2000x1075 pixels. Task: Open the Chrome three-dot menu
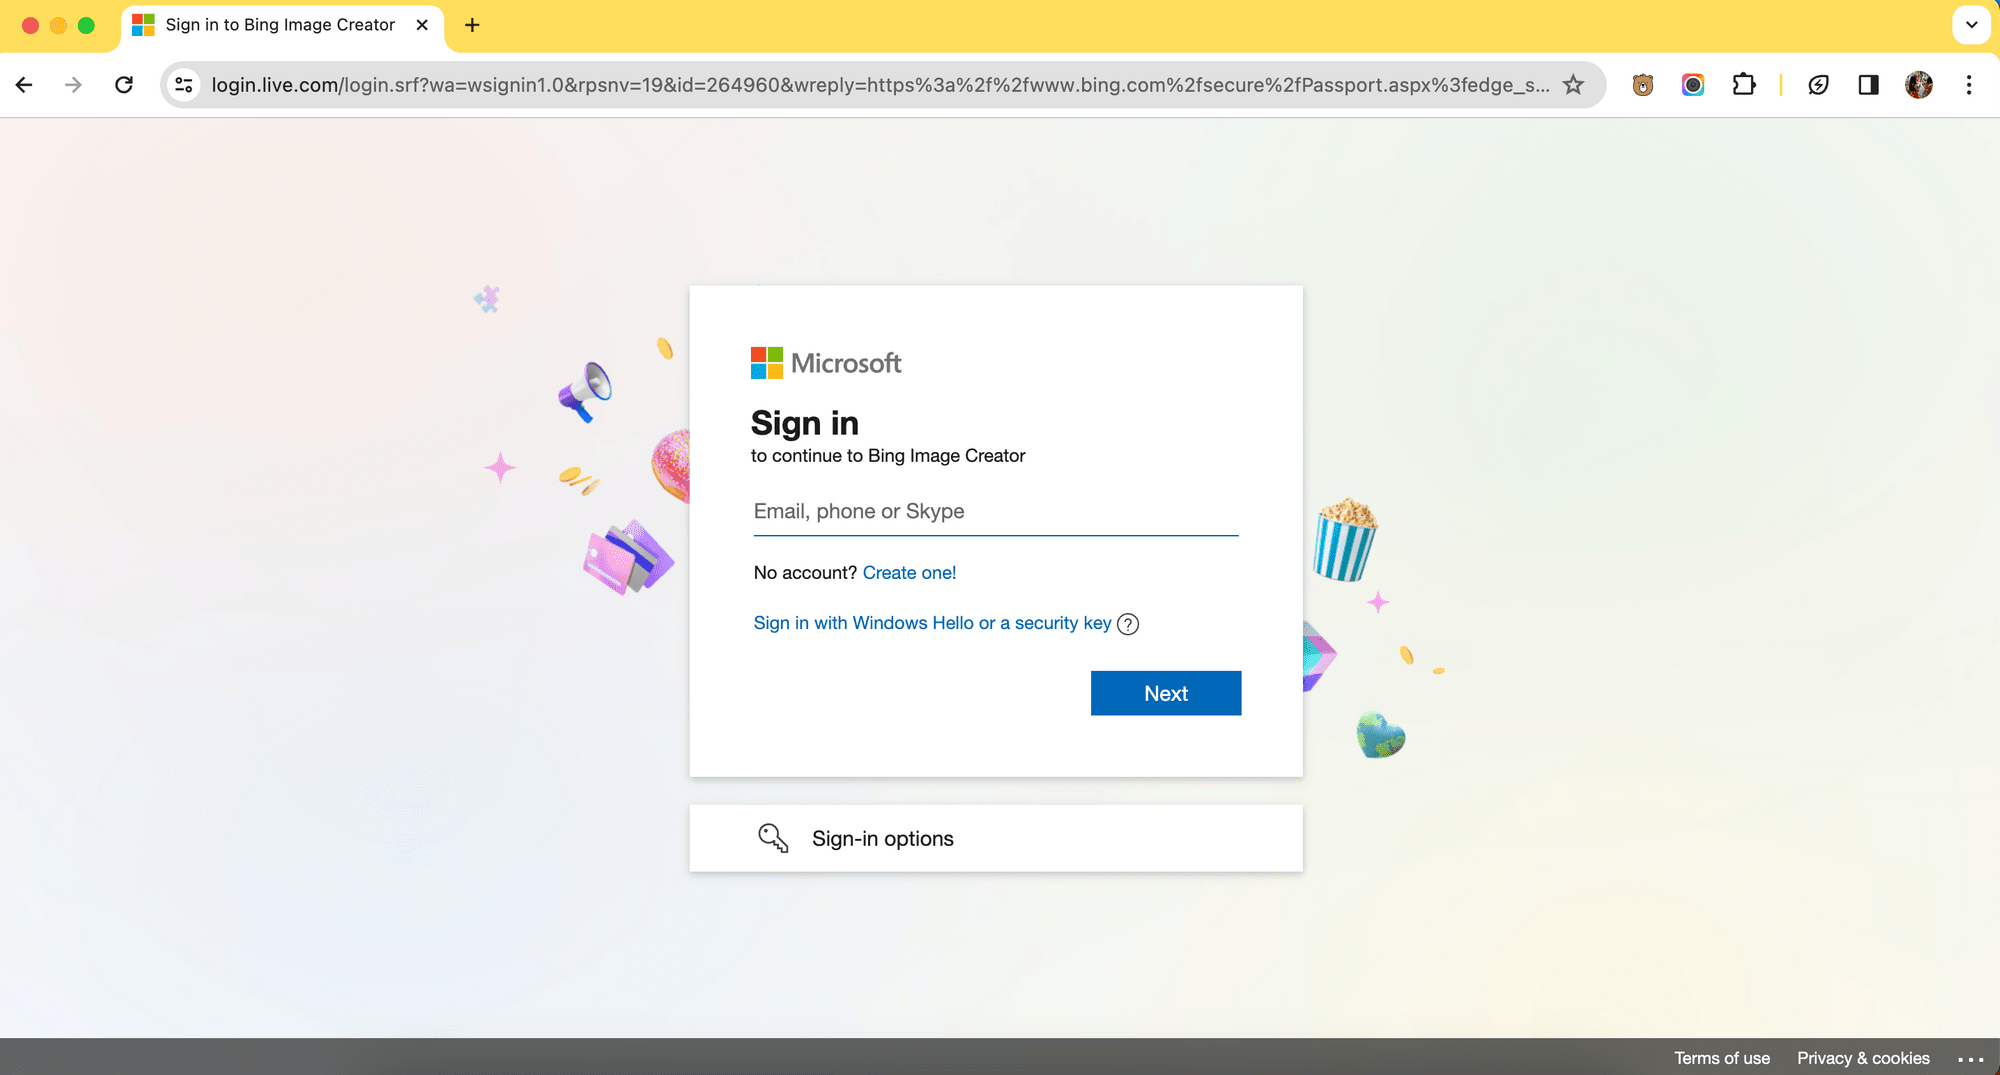click(1969, 85)
